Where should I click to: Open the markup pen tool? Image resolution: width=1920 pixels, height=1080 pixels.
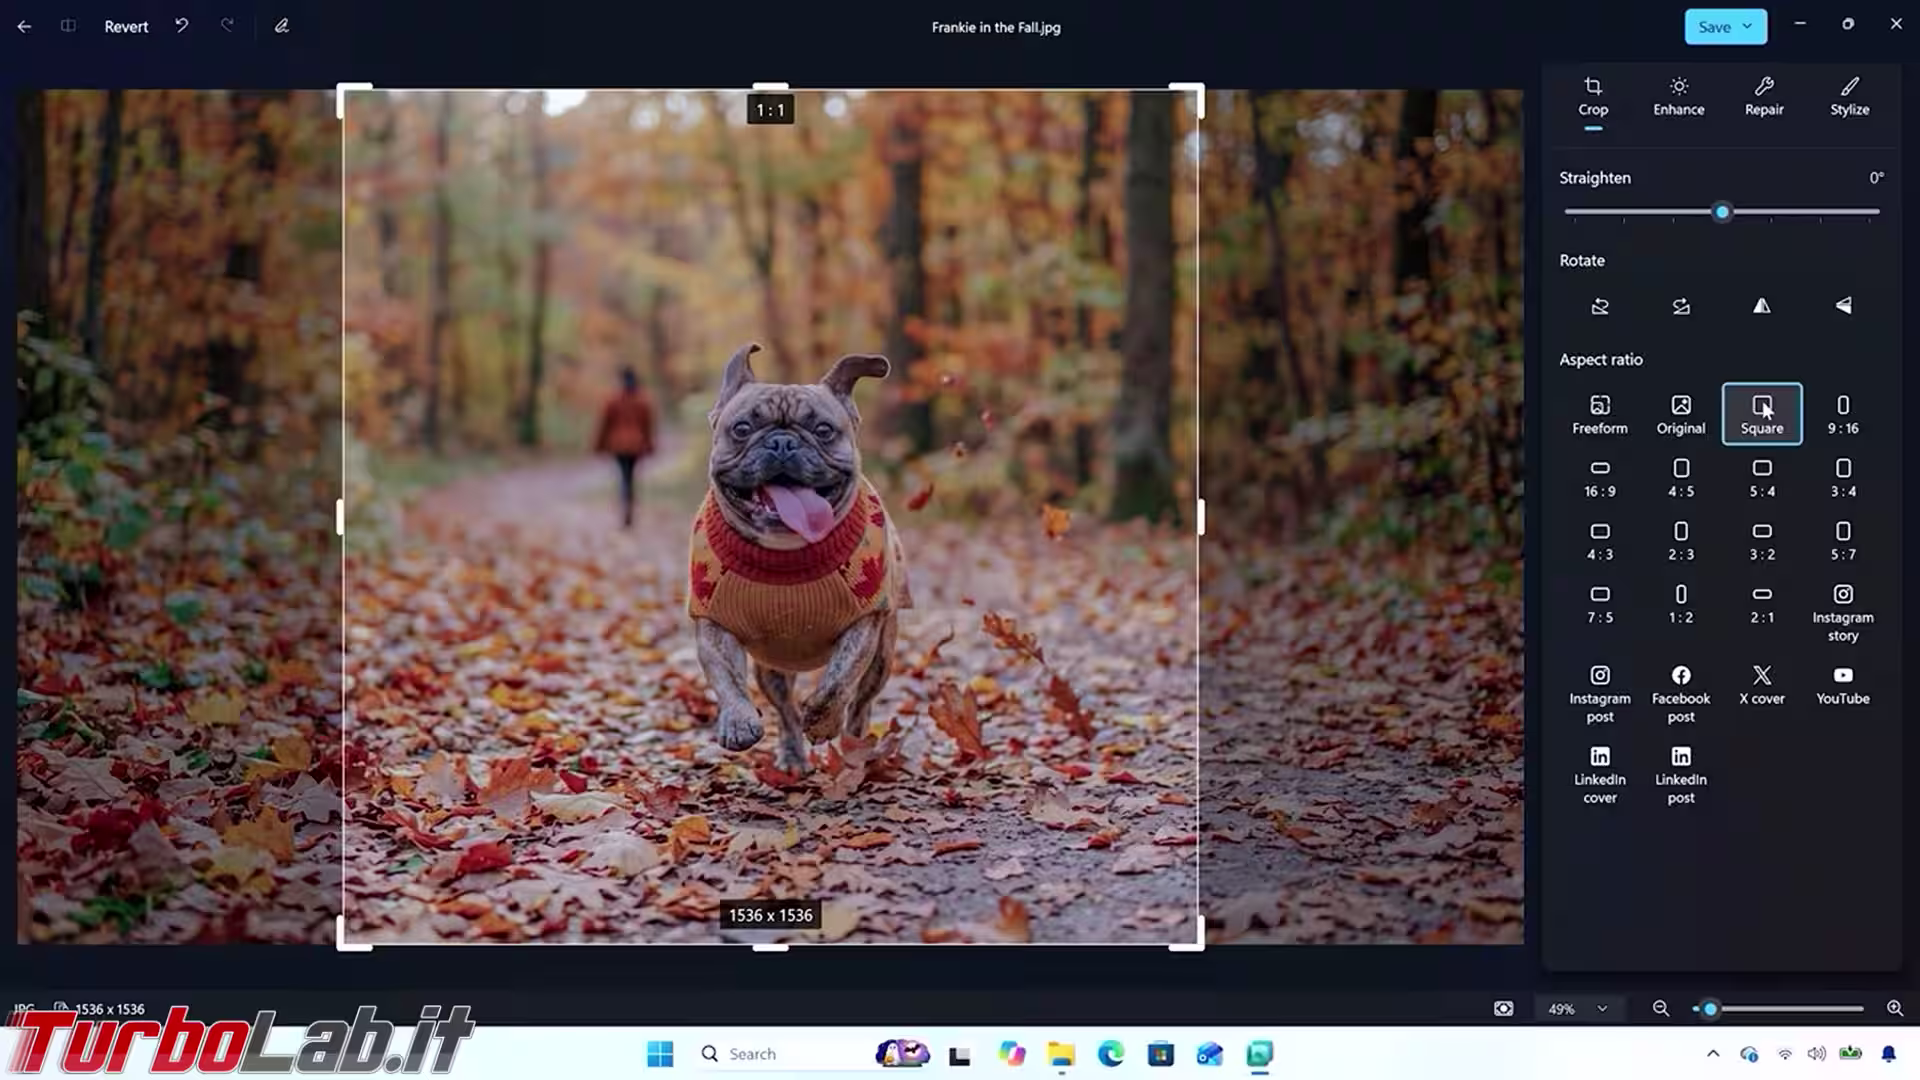282,26
